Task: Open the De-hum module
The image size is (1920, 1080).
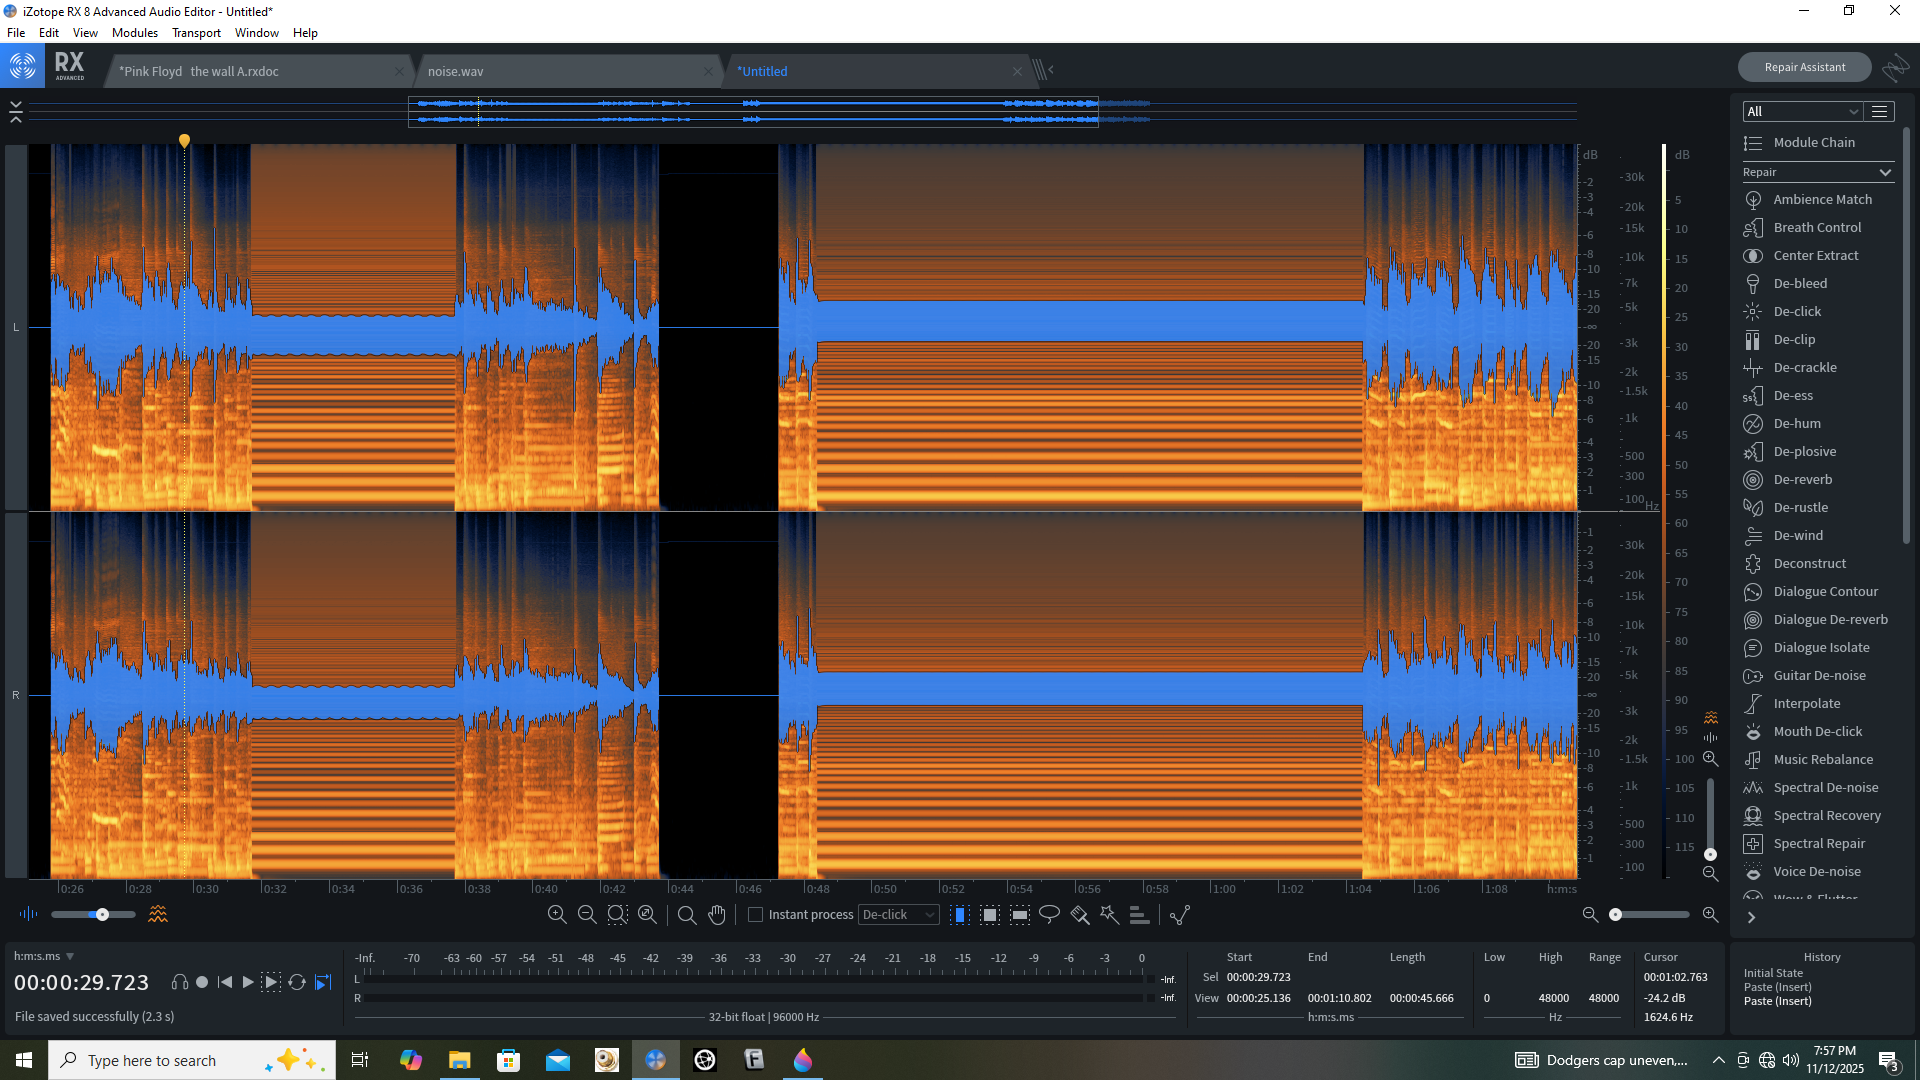Action: click(x=1797, y=423)
